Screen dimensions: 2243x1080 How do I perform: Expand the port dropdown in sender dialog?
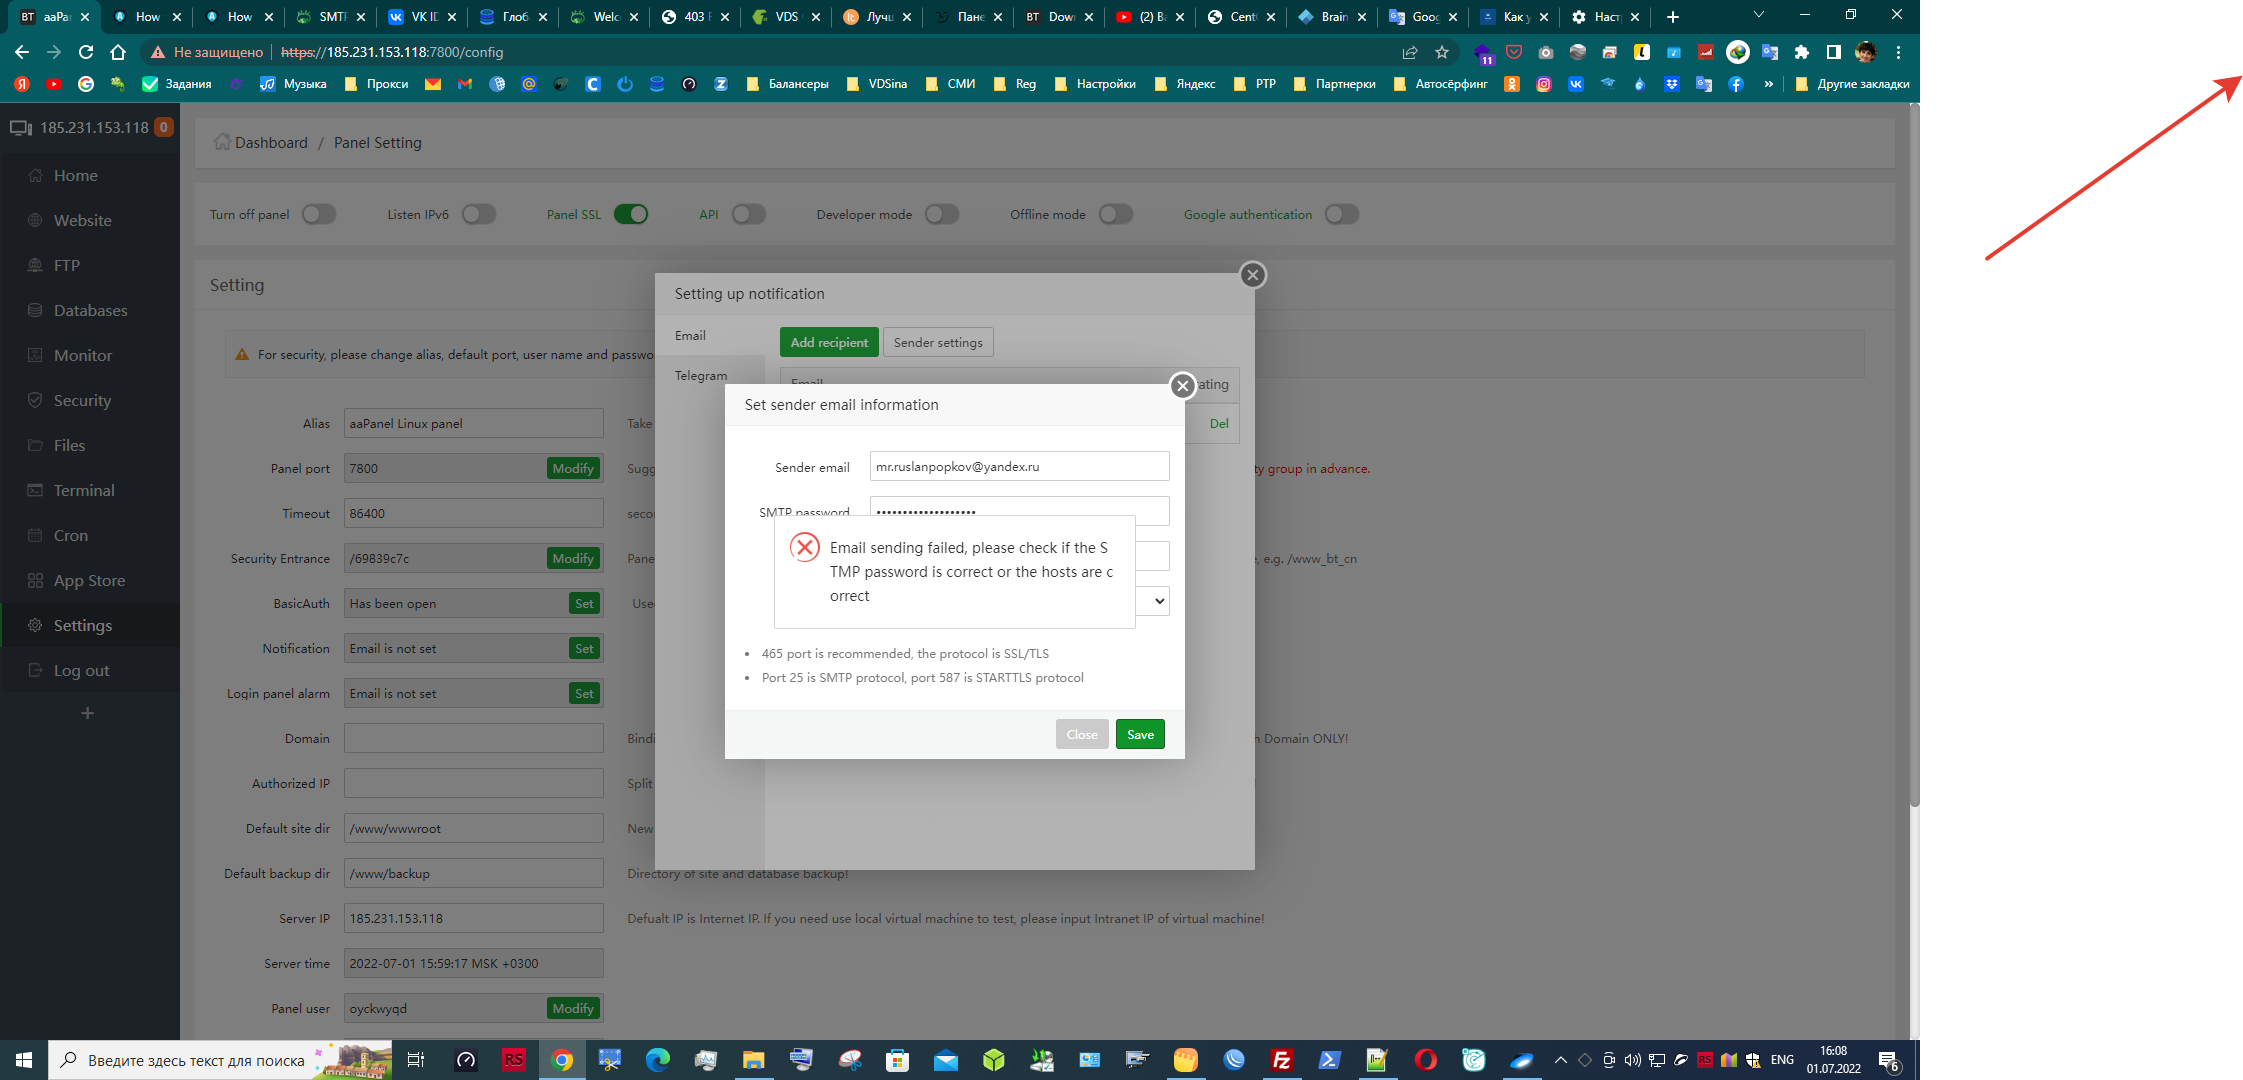point(1158,601)
